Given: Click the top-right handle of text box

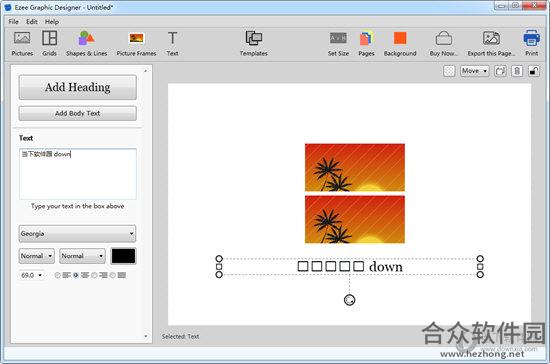Looking at the screenshot, I should tap(480, 259).
